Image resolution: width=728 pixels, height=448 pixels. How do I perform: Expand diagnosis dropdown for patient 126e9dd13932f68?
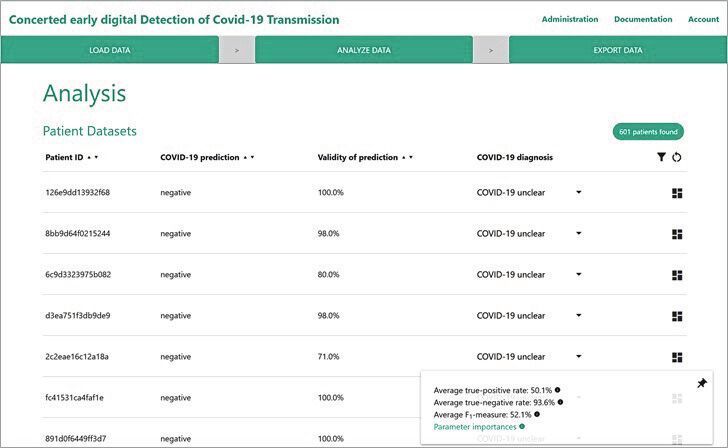[x=578, y=192]
